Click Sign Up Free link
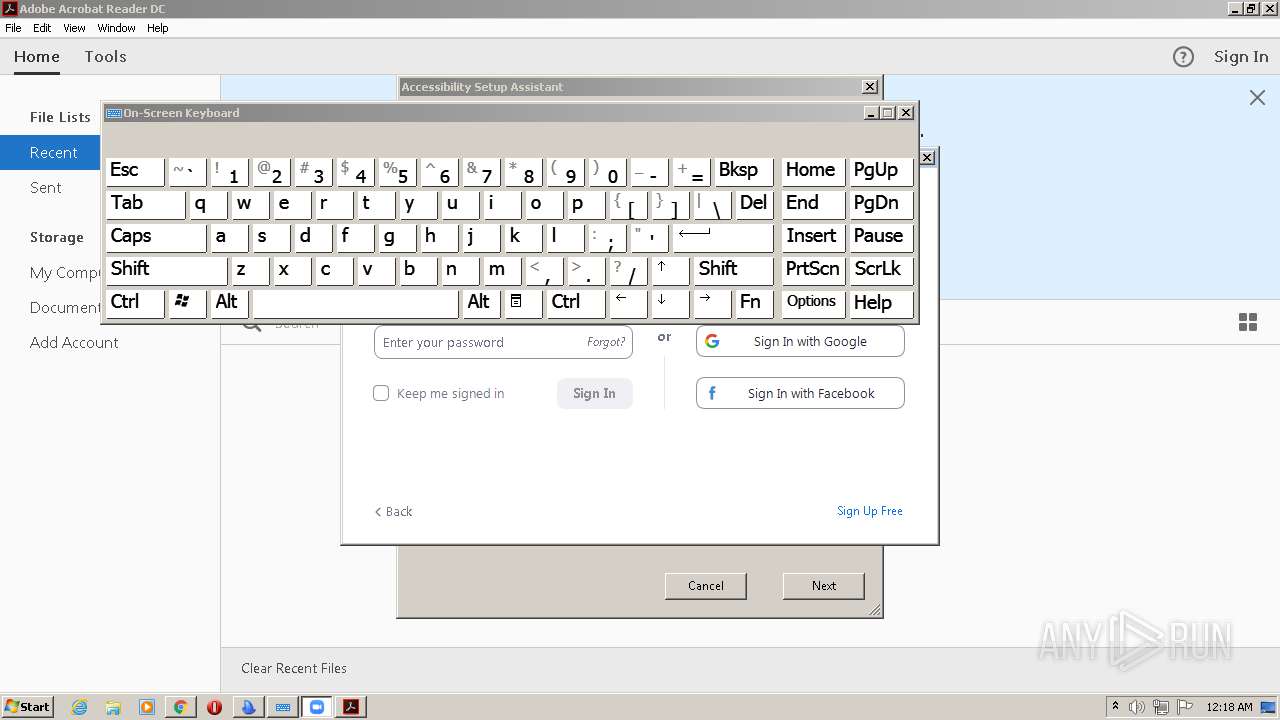This screenshot has height=720, width=1280. click(x=870, y=511)
